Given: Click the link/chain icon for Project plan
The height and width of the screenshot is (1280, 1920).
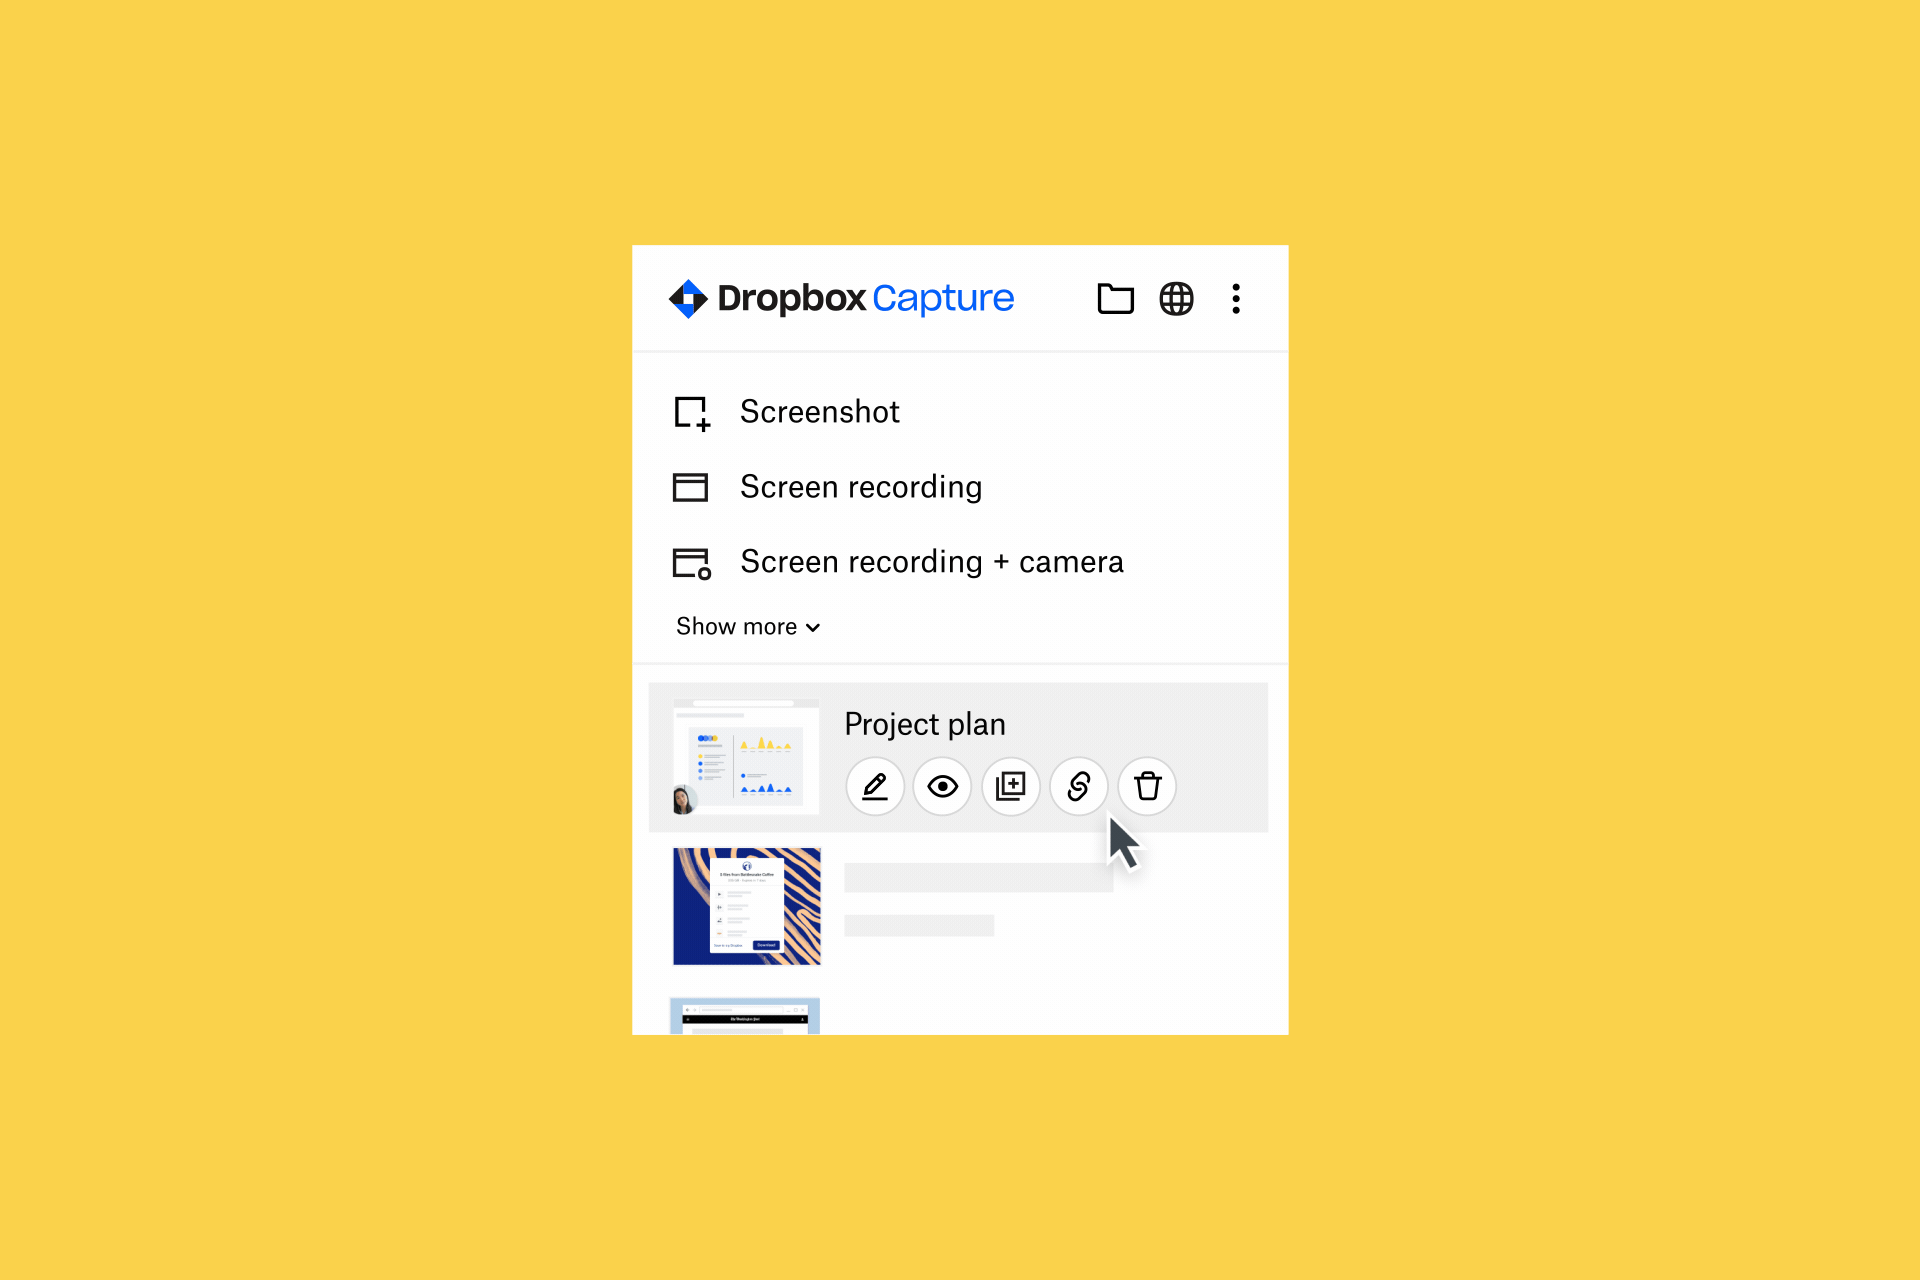Looking at the screenshot, I should 1079,786.
